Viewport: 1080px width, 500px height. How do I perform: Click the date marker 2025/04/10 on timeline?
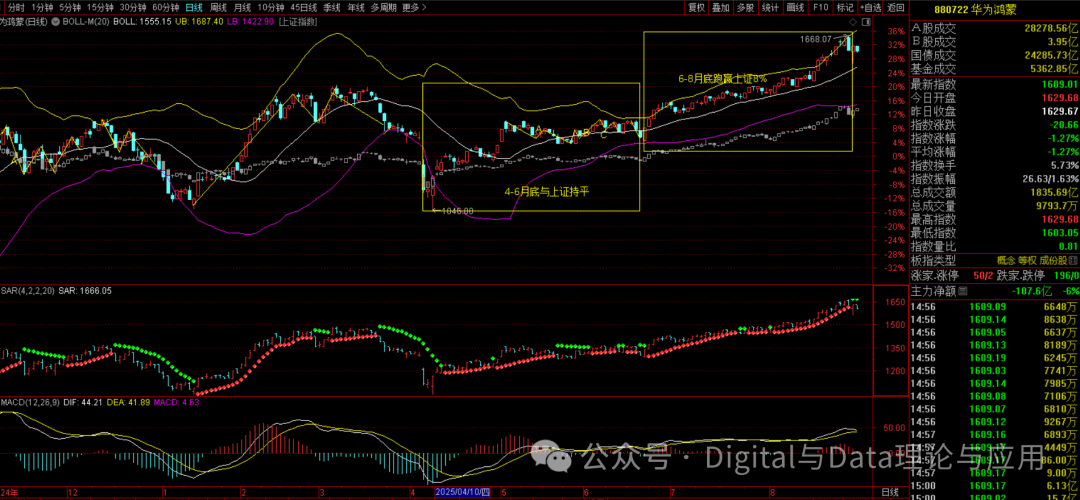click(x=463, y=492)
